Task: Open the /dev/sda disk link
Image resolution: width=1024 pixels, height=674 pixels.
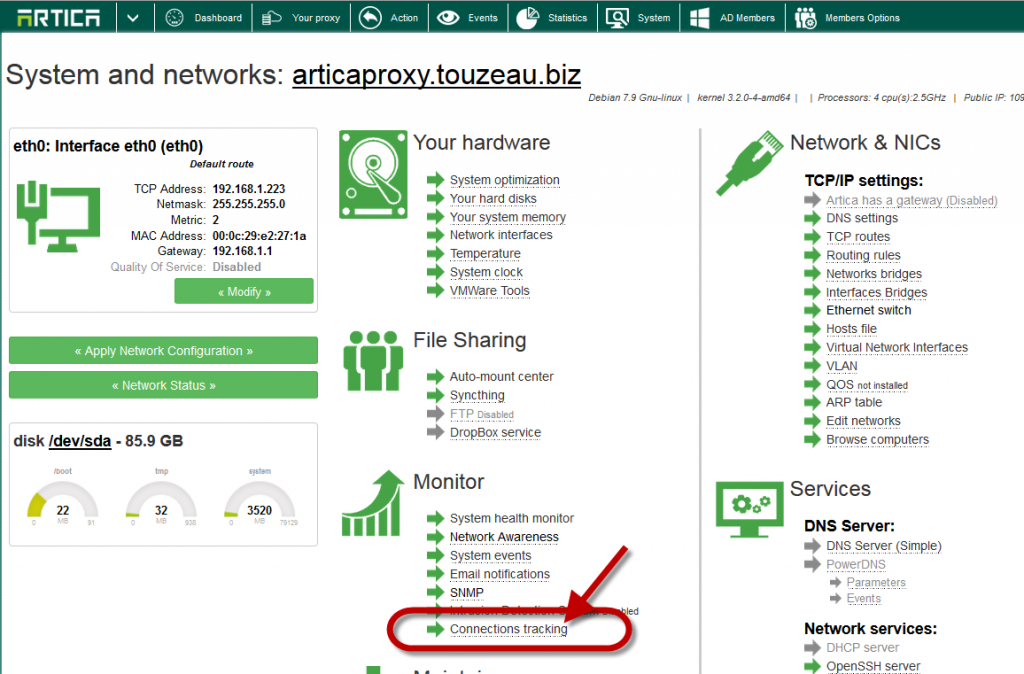Action: click(x=80, y=441)
